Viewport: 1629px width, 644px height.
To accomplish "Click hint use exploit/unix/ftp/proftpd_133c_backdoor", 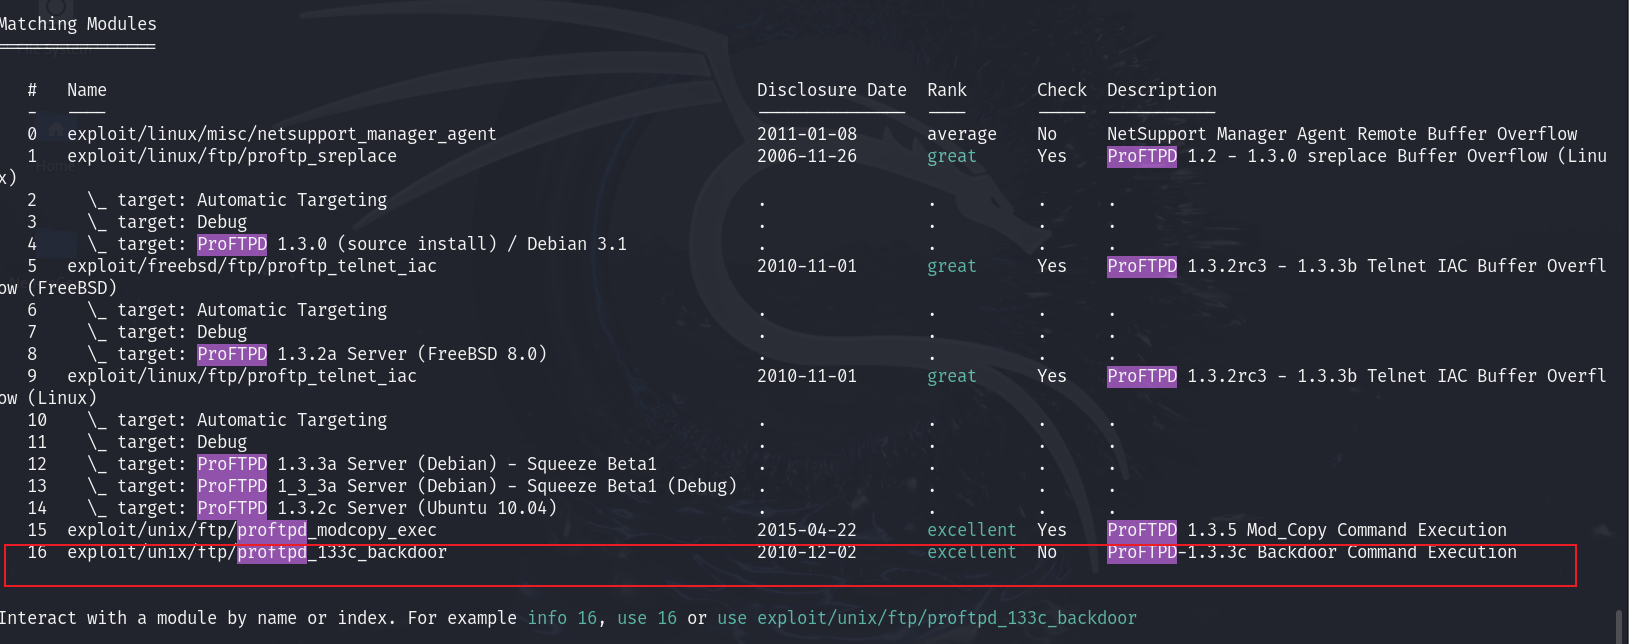I will 927,618.
